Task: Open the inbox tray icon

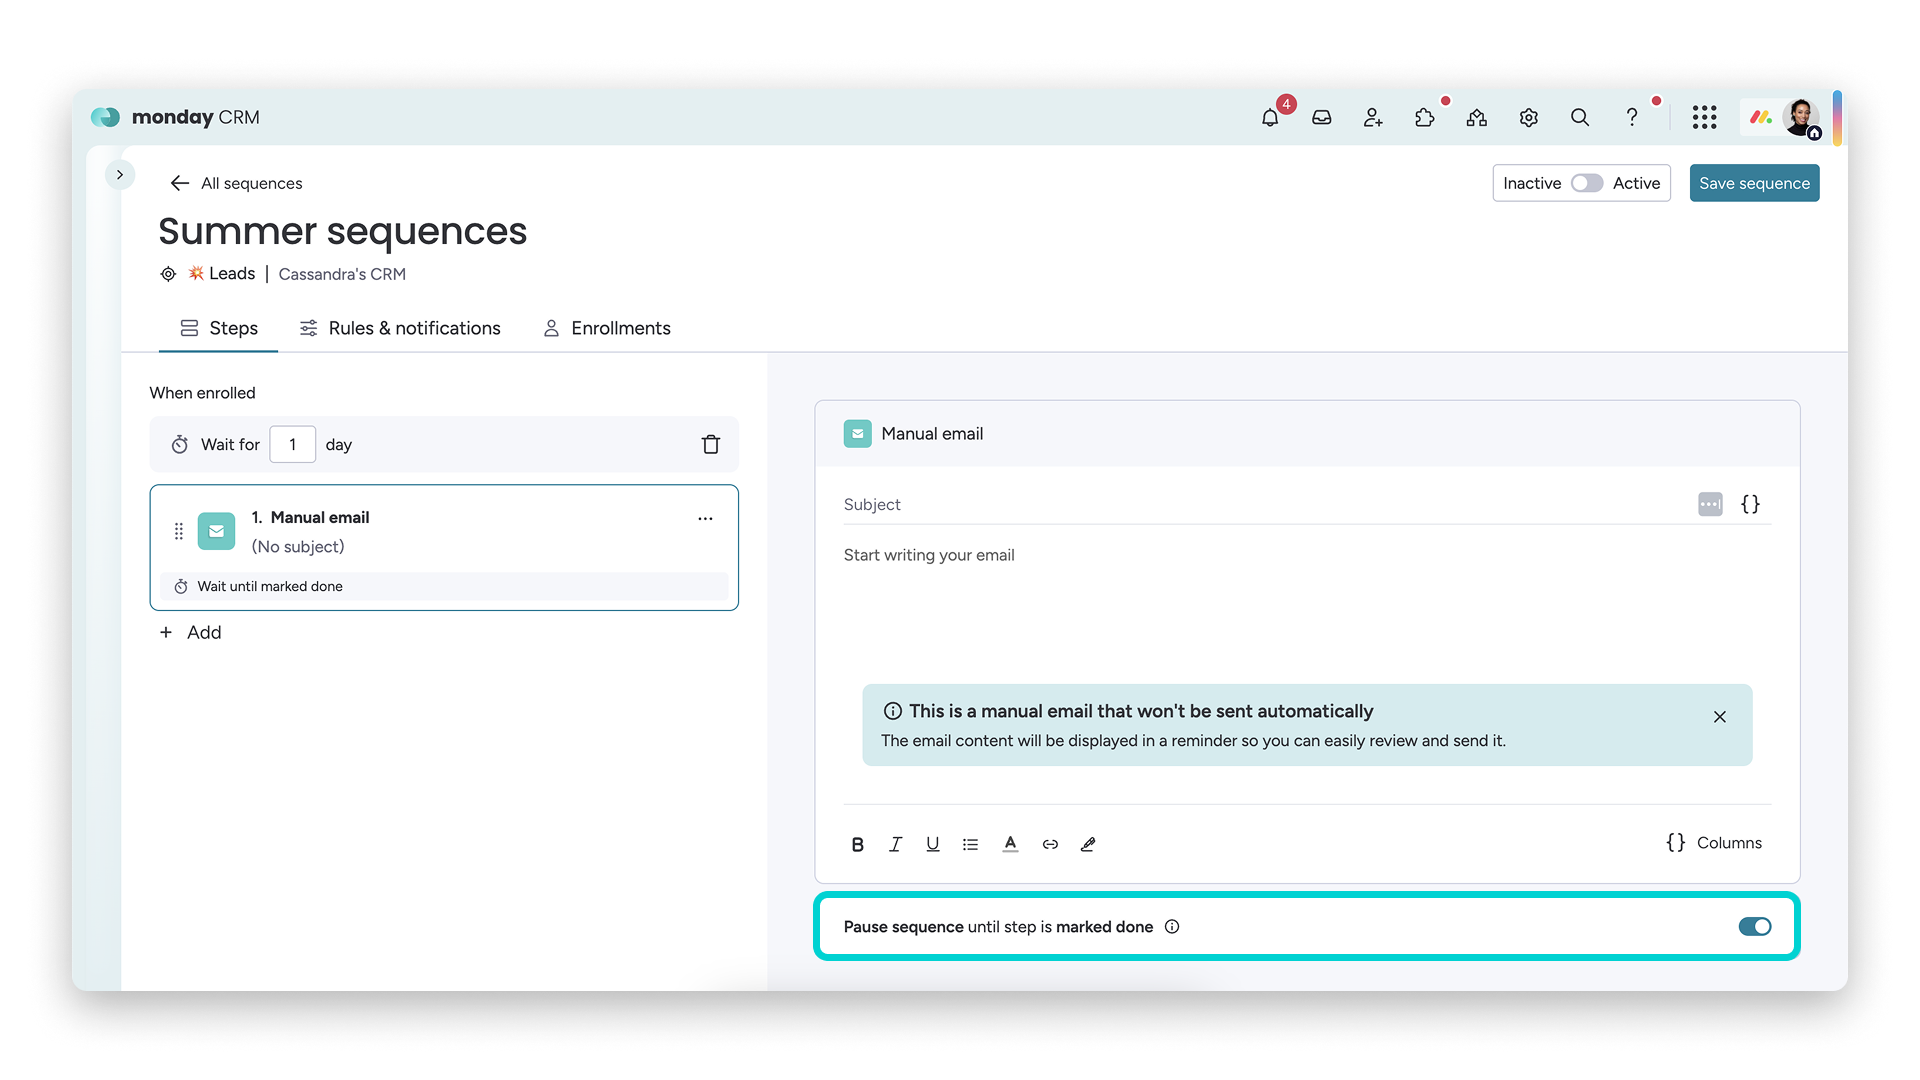Action: tap(1322, 118)
